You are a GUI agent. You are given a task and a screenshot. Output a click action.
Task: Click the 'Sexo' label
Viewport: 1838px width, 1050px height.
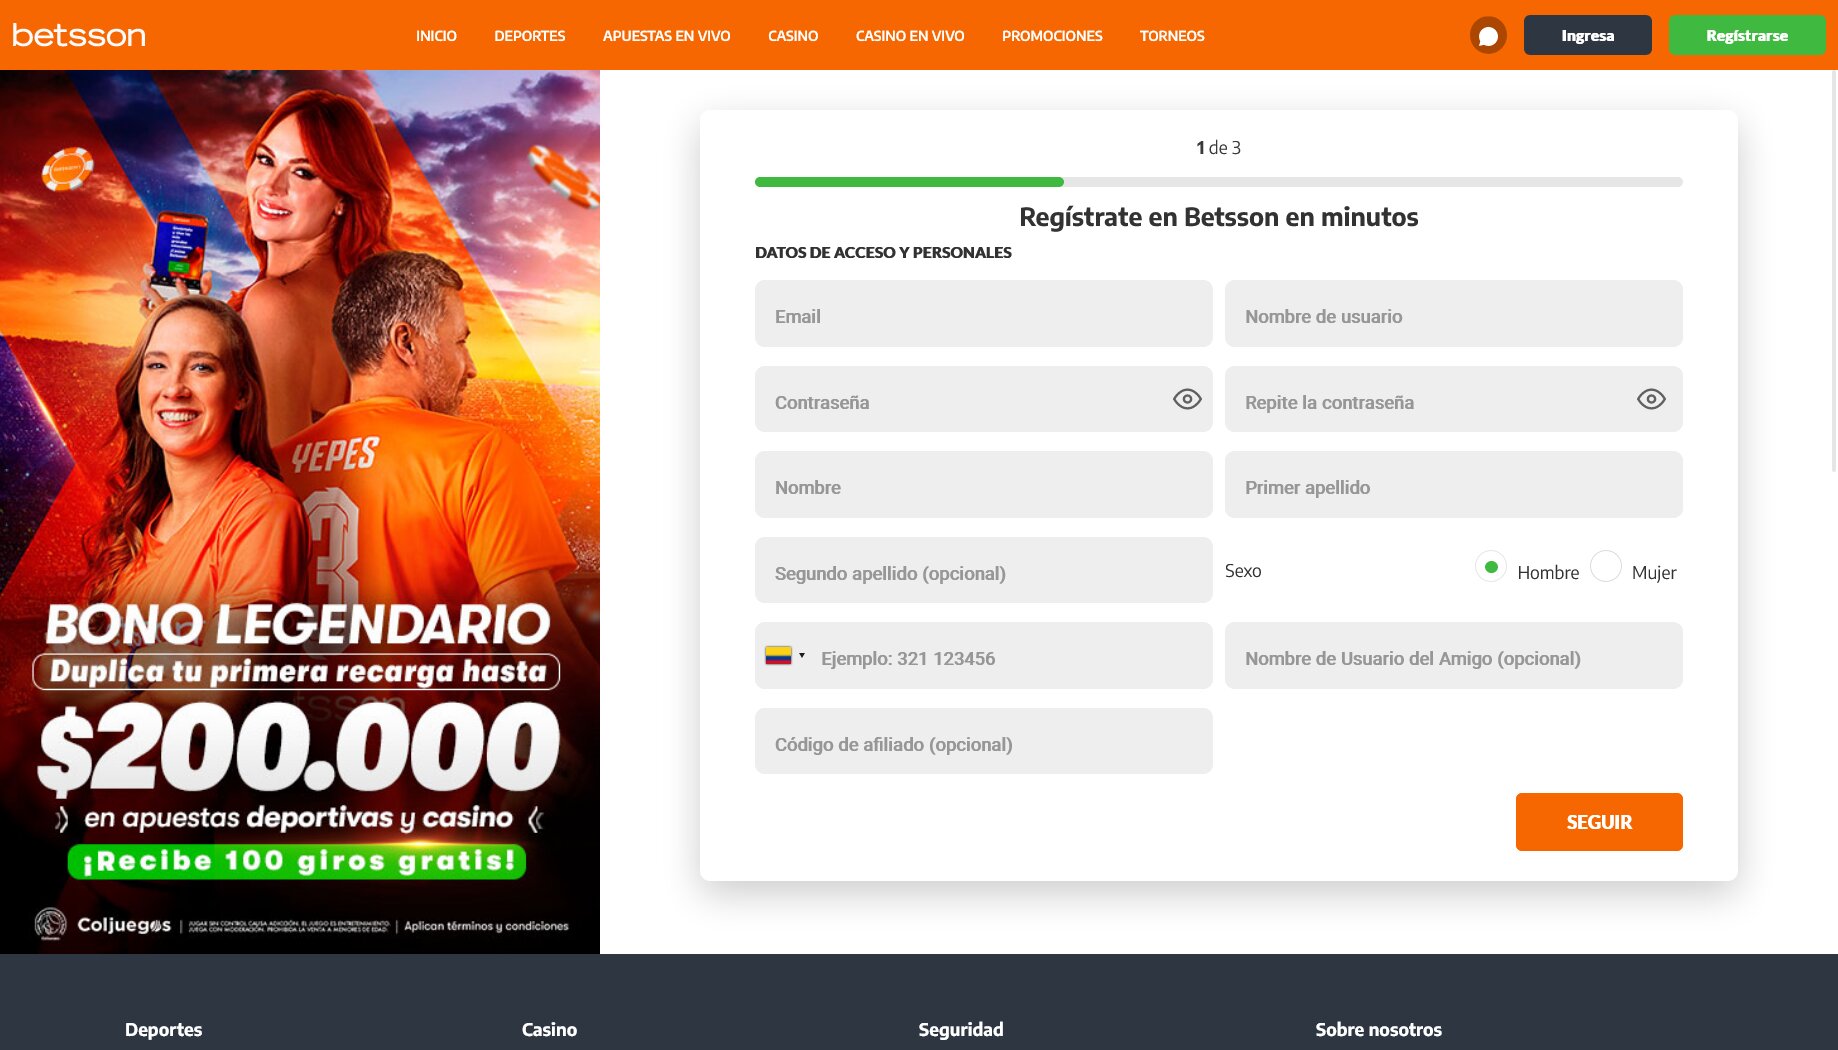(x=1243, y=571)
